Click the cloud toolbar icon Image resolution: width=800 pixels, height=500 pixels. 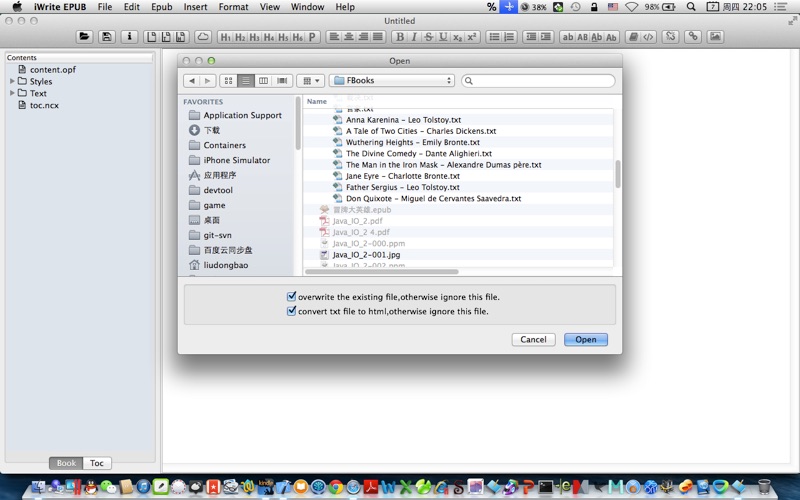[x=203, y=37]
